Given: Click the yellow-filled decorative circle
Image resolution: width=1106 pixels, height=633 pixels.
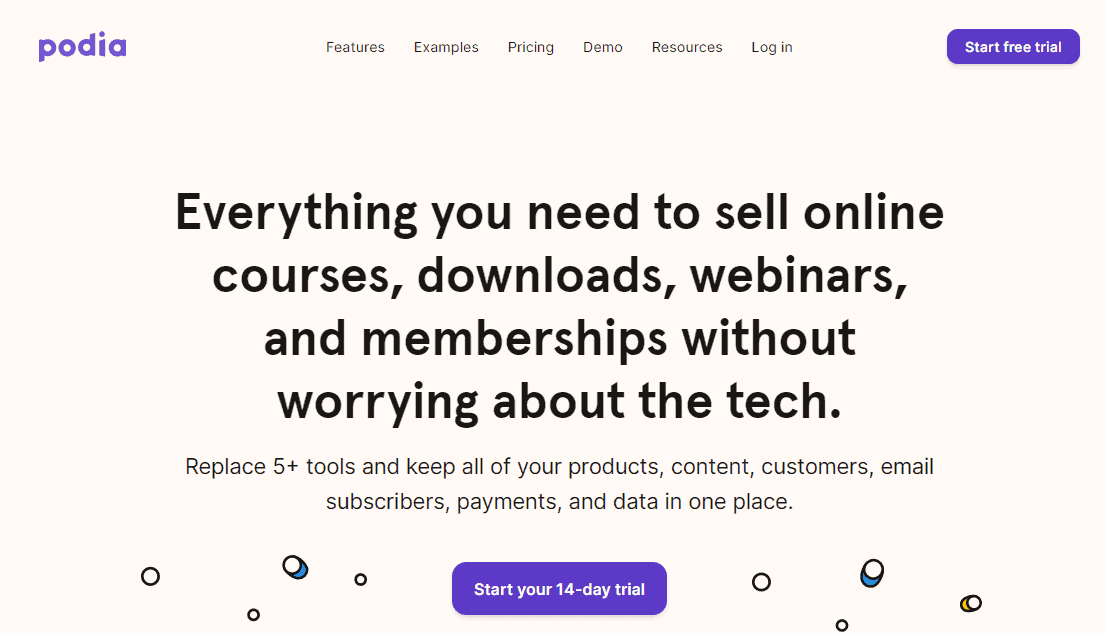Looking at the screenshot, I should [x=970, y=603].
